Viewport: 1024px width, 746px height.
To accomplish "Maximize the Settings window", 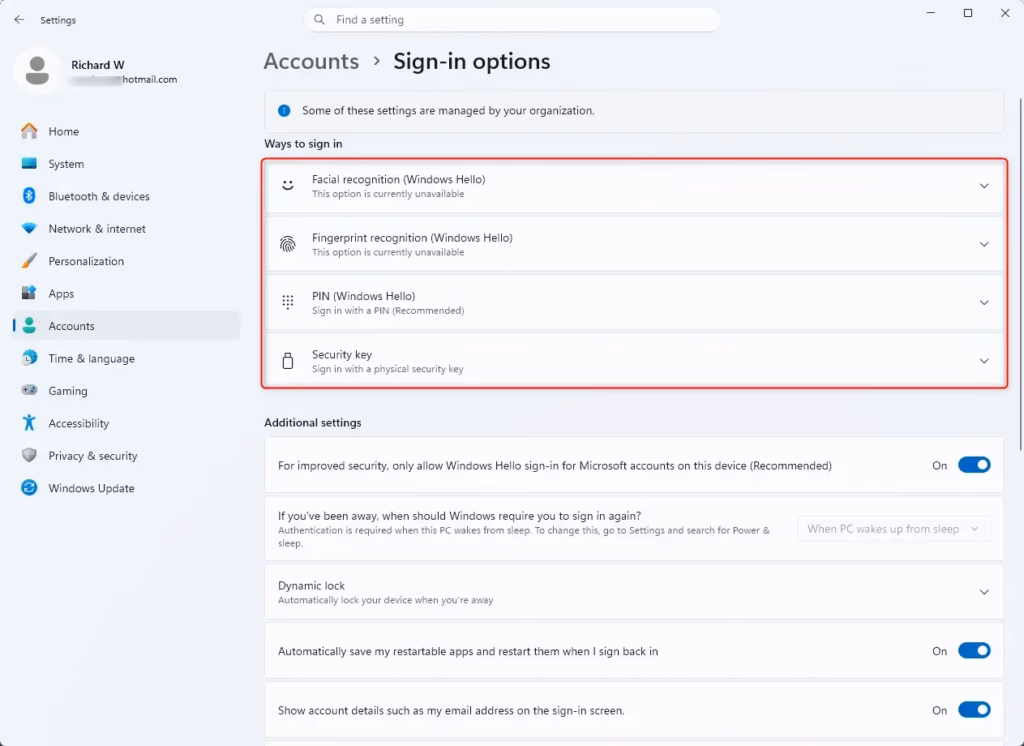I will click(968, 13).
